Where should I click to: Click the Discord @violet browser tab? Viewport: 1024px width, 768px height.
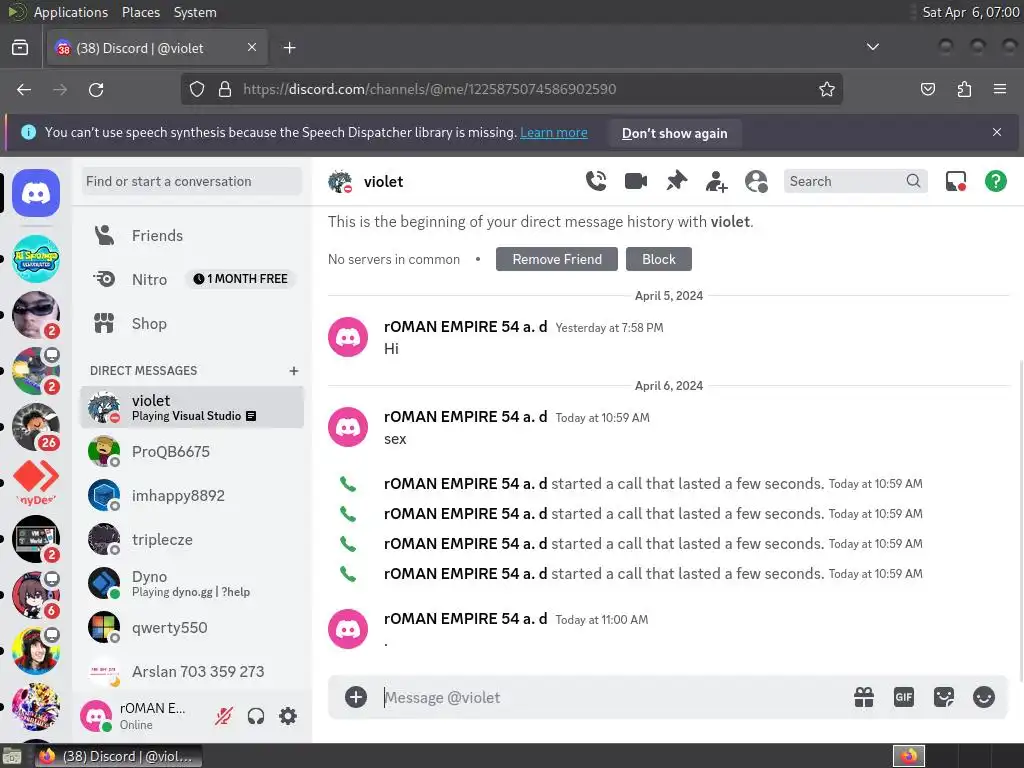click(157, 48)
